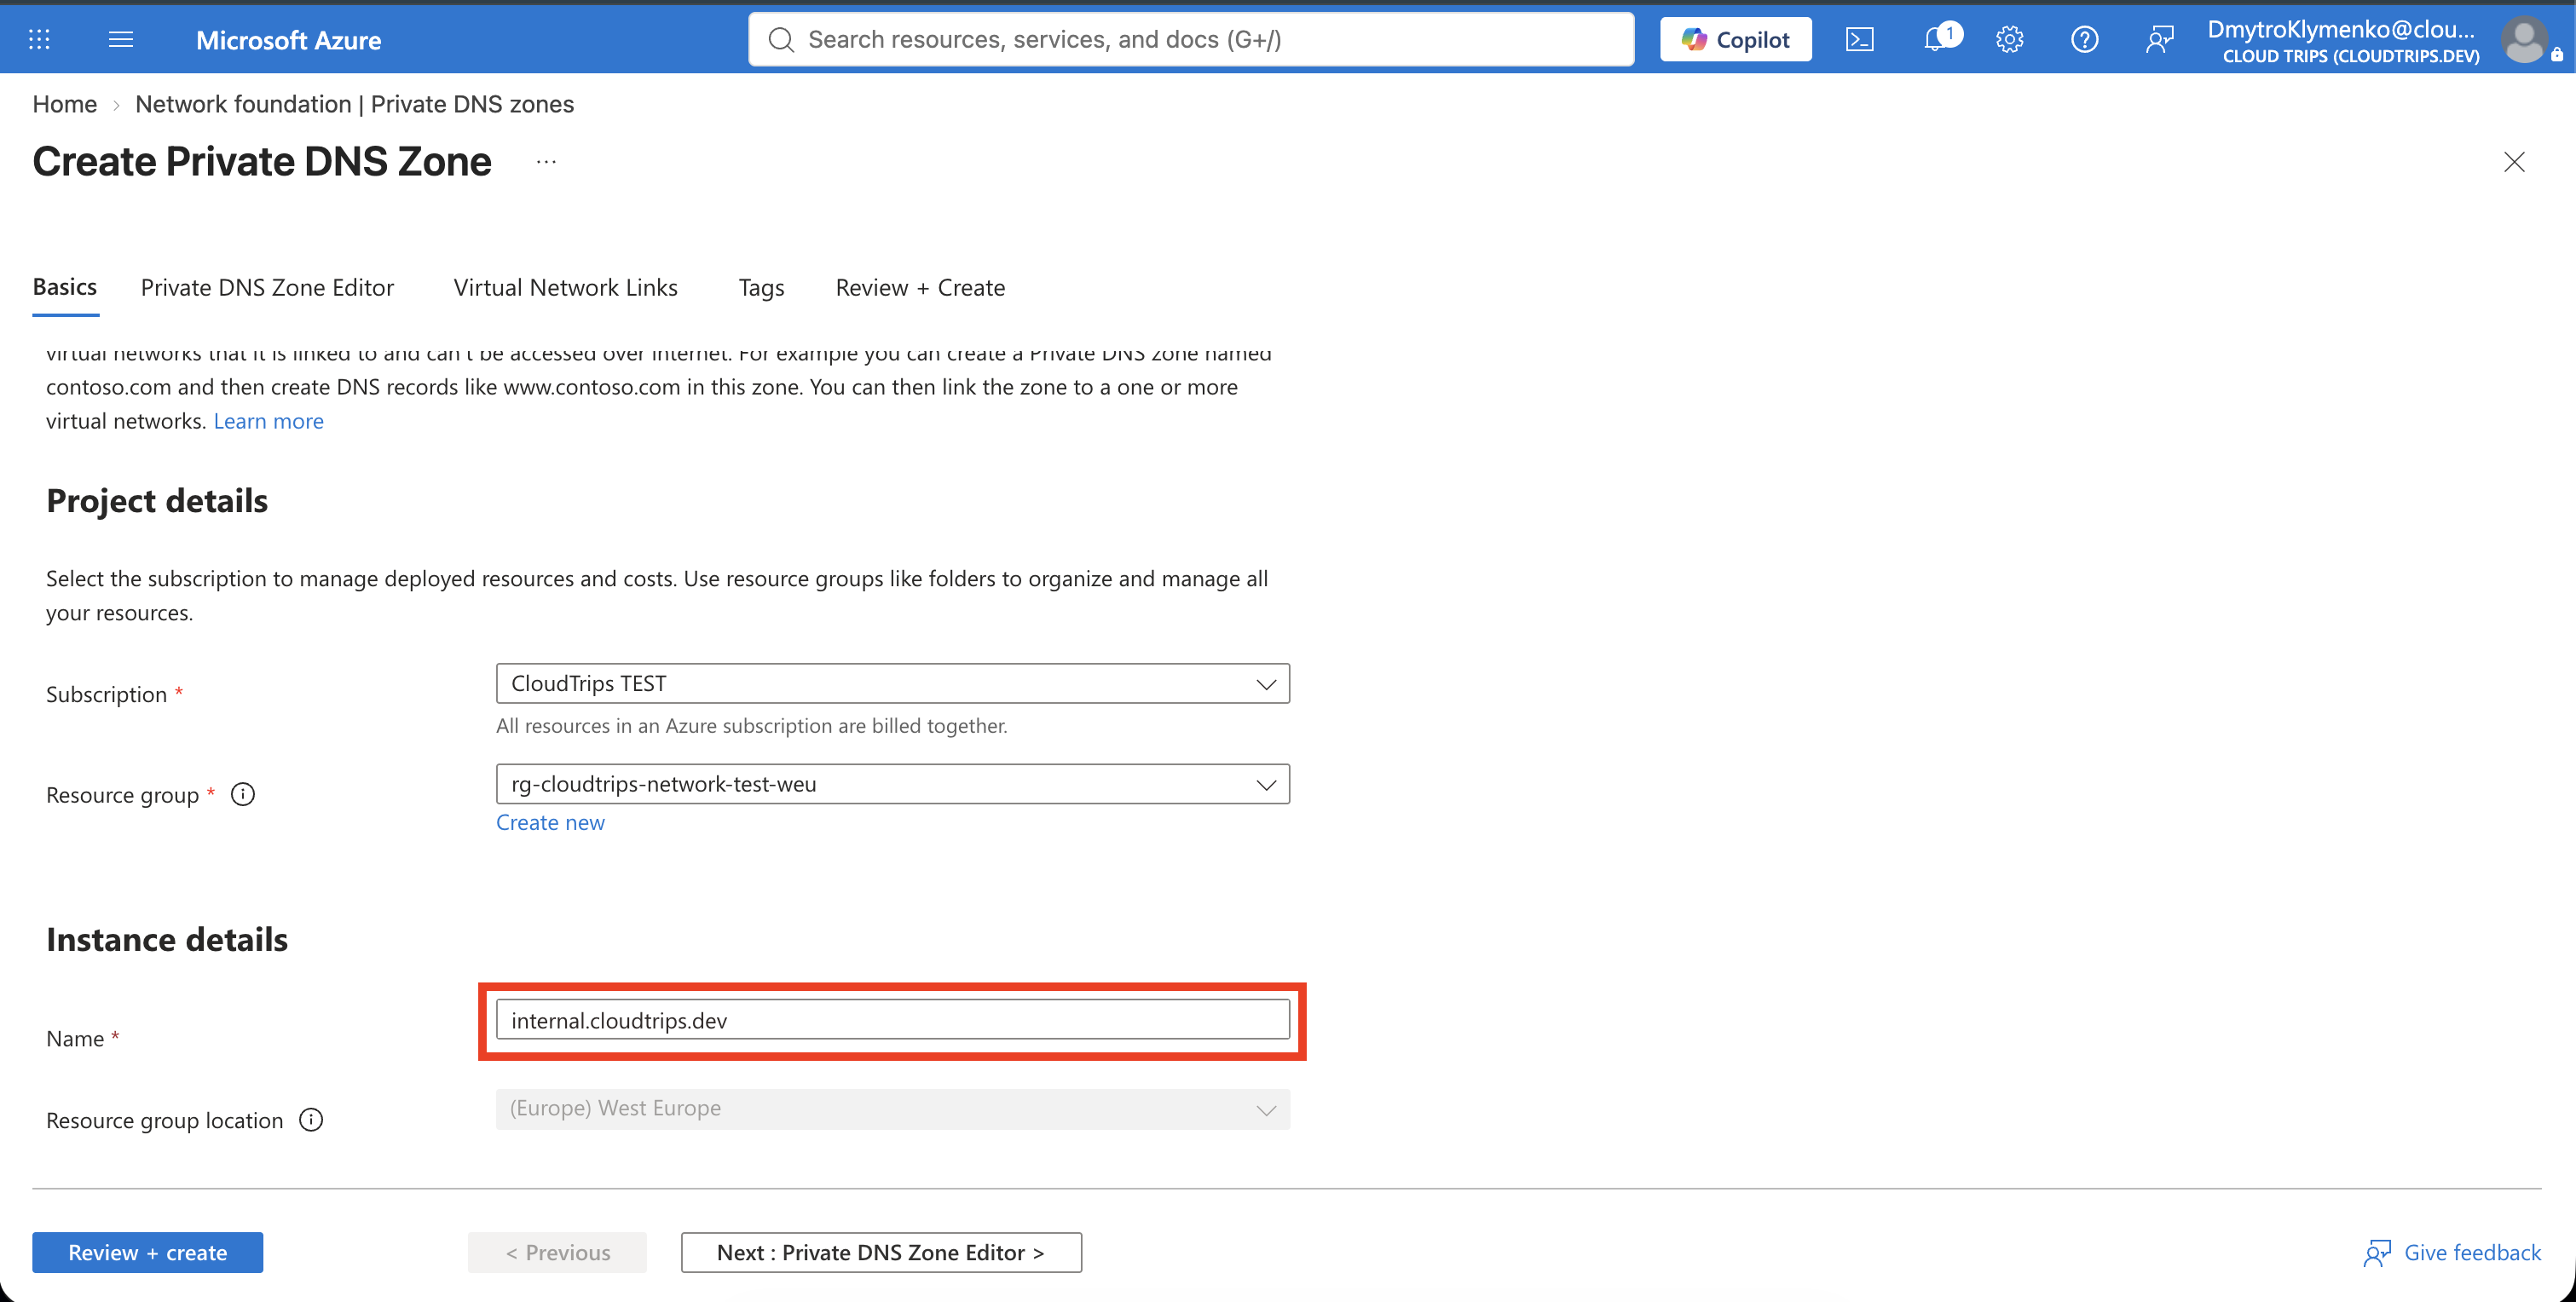
Task: Switch to Virtual Network Links tab
Action: 565,288
